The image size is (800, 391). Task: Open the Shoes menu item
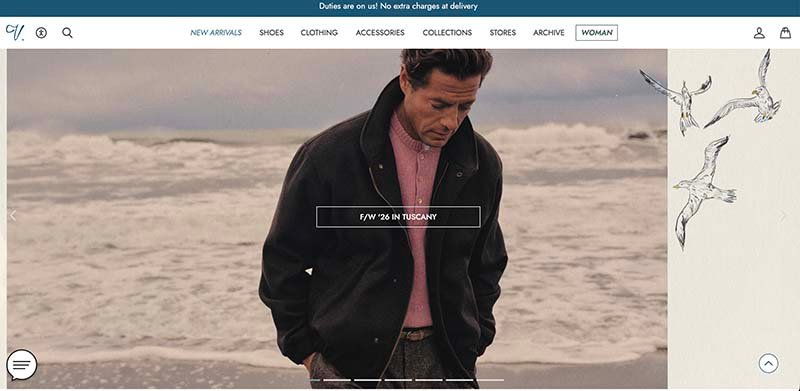(x=271, y=33)
